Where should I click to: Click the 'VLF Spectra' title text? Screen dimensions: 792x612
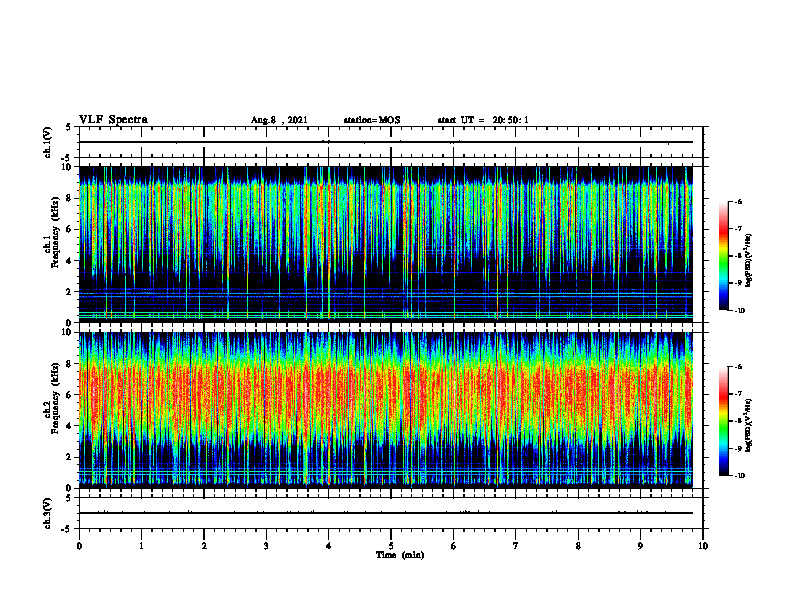point(113,120)
